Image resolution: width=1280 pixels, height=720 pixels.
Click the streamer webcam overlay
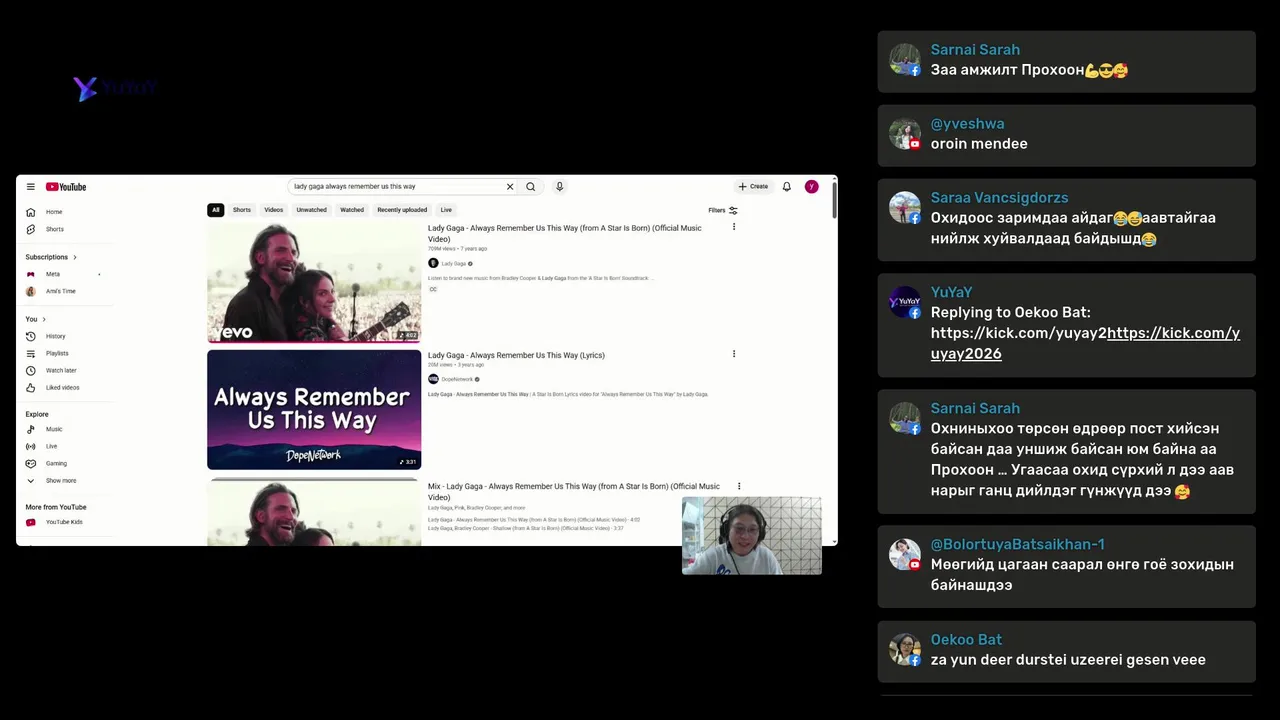coord(752,535)
